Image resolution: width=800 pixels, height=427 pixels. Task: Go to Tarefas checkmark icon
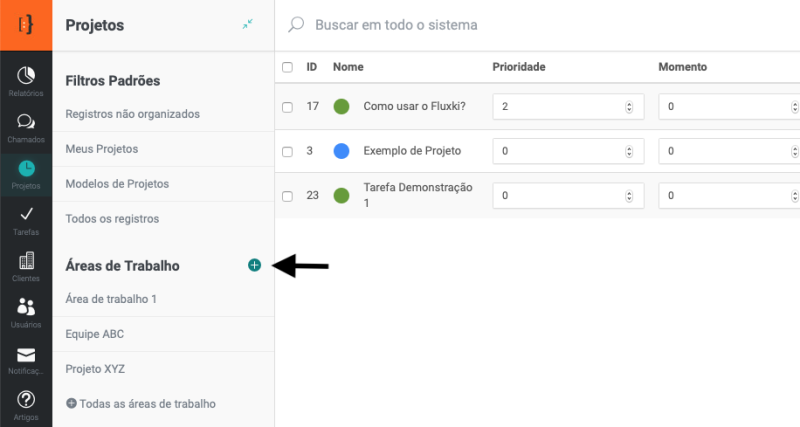click(26, 218)
